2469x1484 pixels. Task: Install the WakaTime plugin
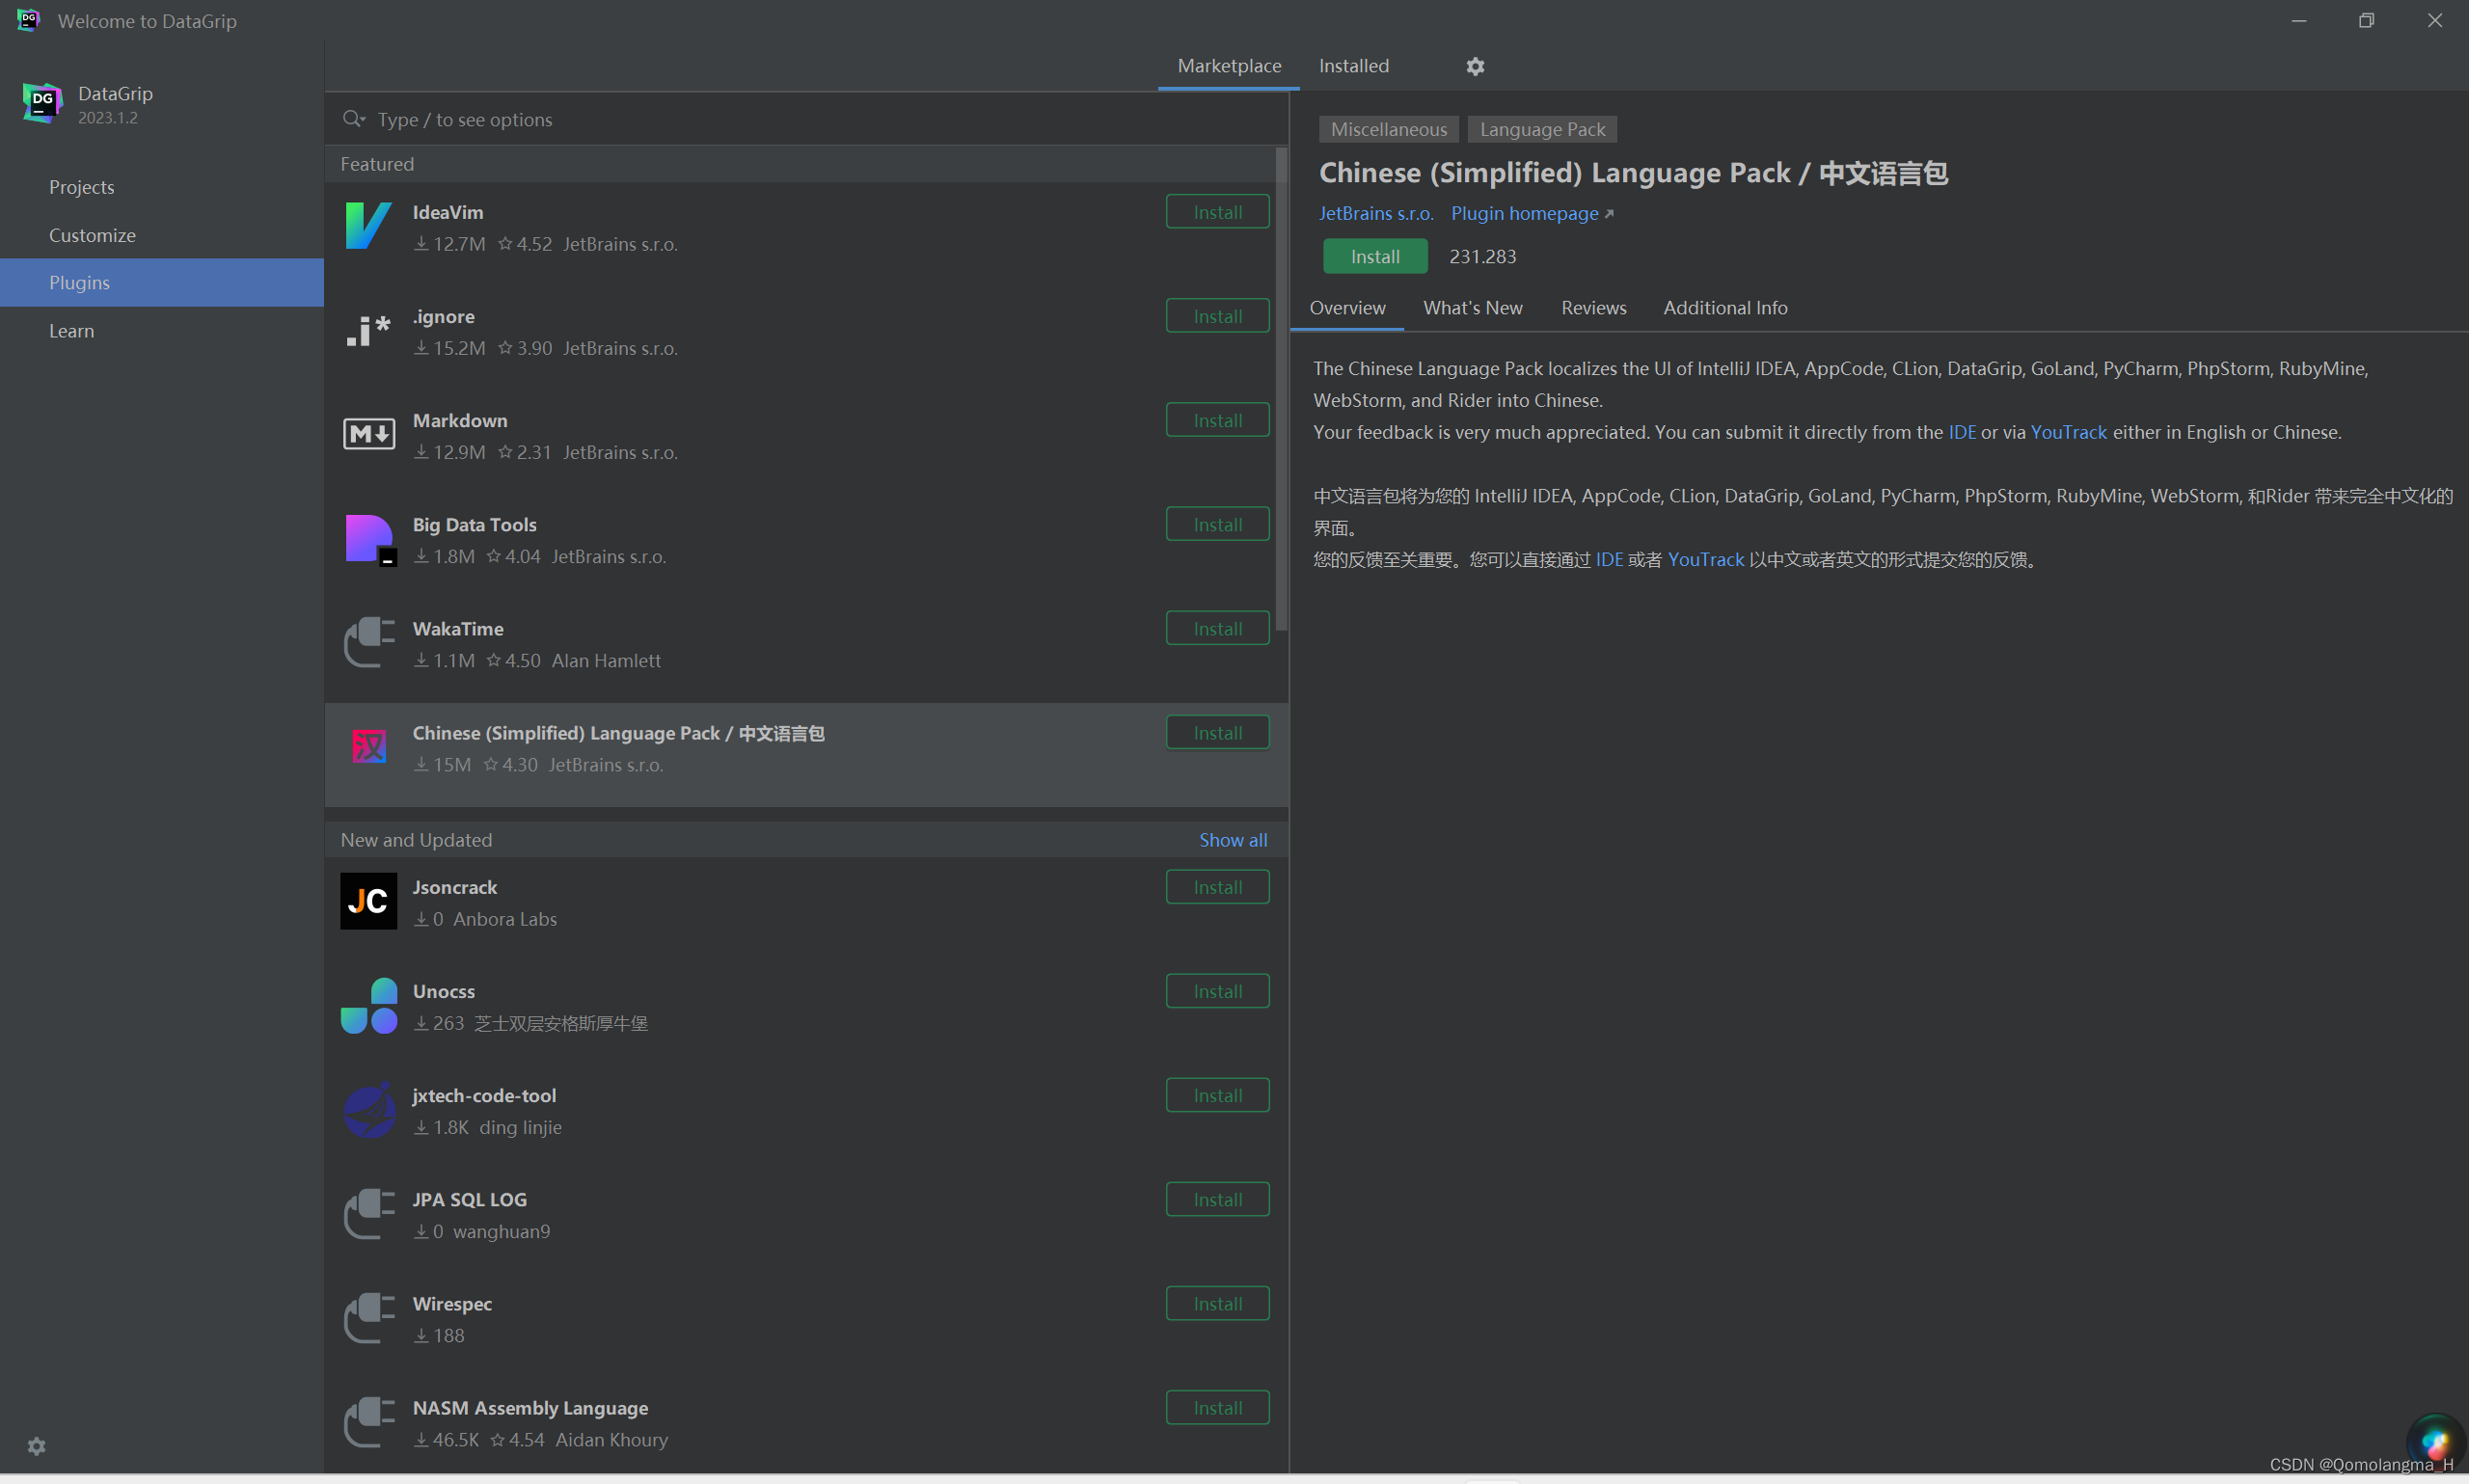[1217, 629]
